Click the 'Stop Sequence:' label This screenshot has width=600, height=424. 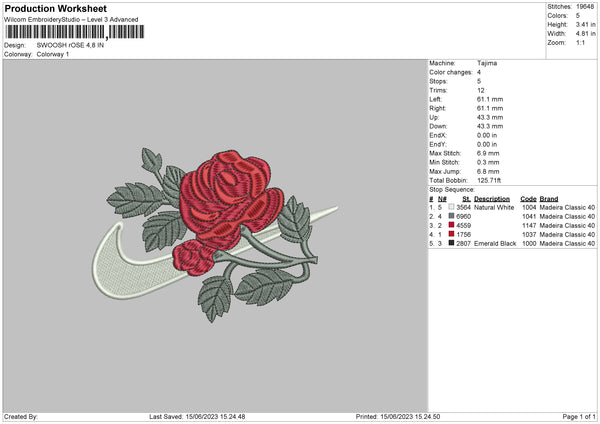pos(452,190)
